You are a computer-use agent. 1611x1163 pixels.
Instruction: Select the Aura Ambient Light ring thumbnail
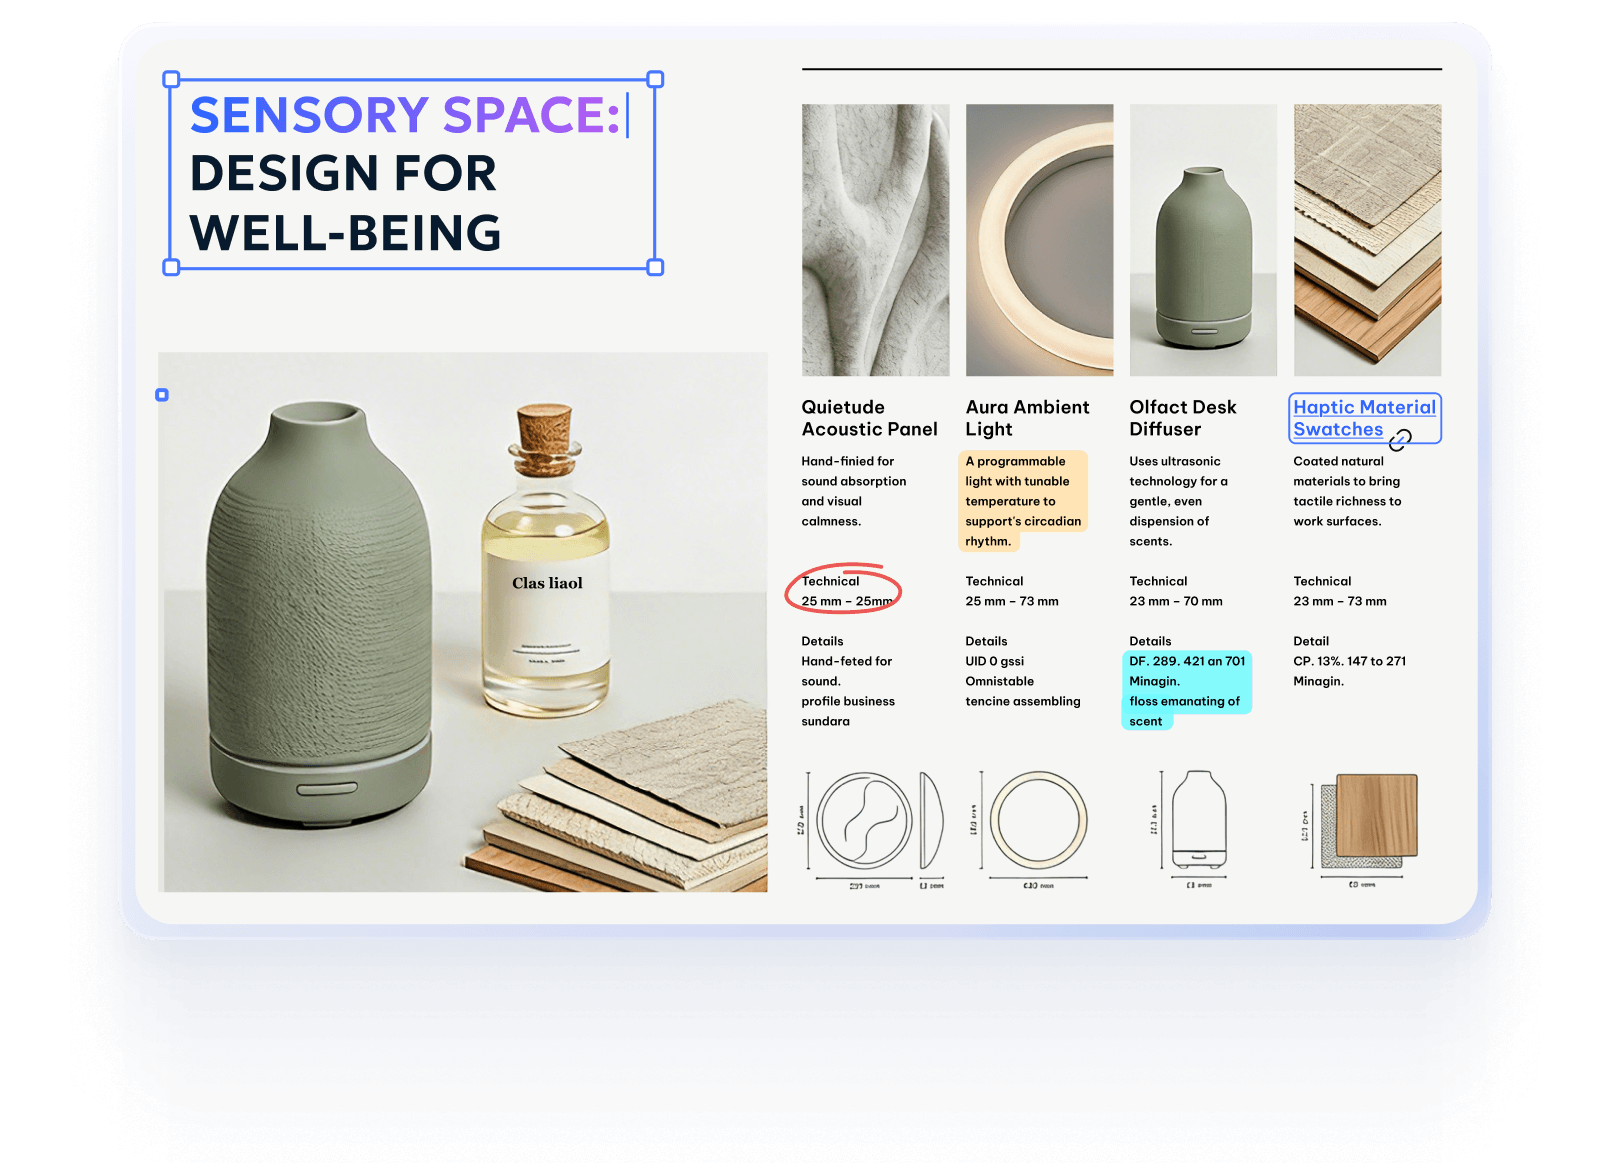[1039, 240]
